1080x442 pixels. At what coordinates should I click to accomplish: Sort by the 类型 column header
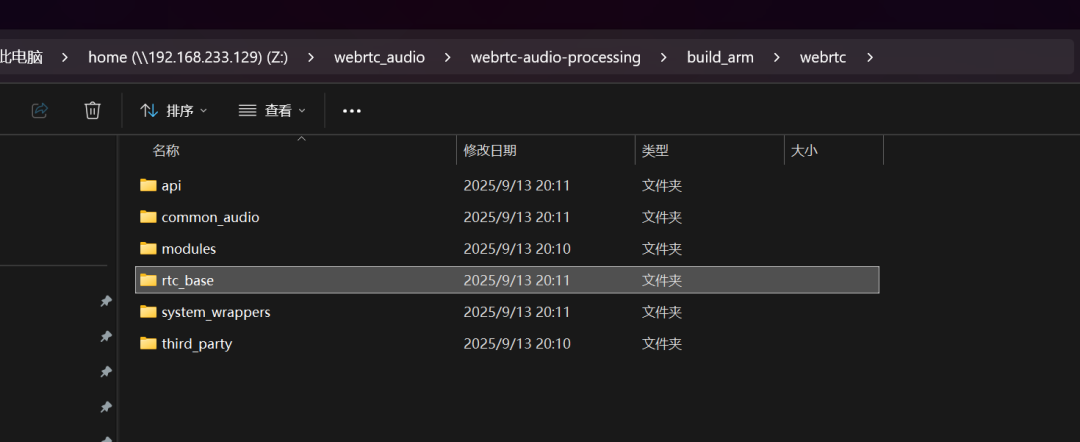click(x=655, y=151)
